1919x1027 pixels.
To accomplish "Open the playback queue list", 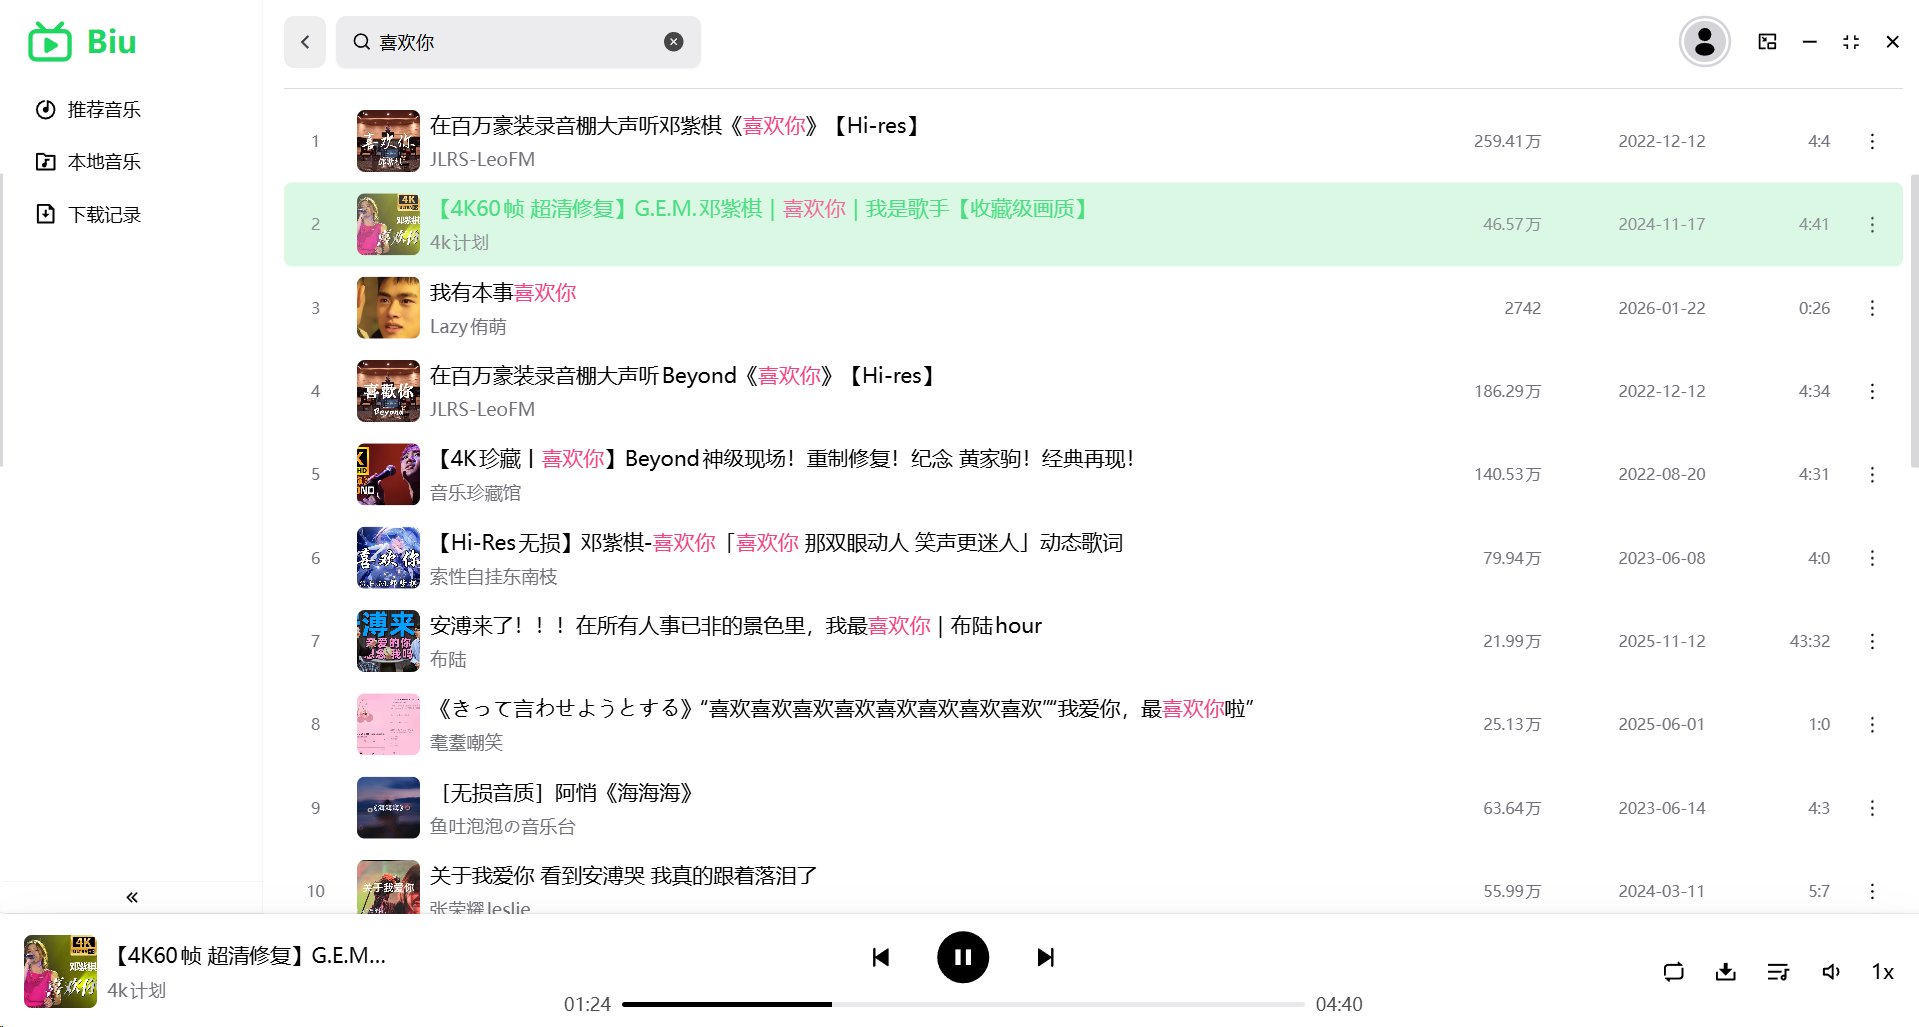I will pos(1777,971).
